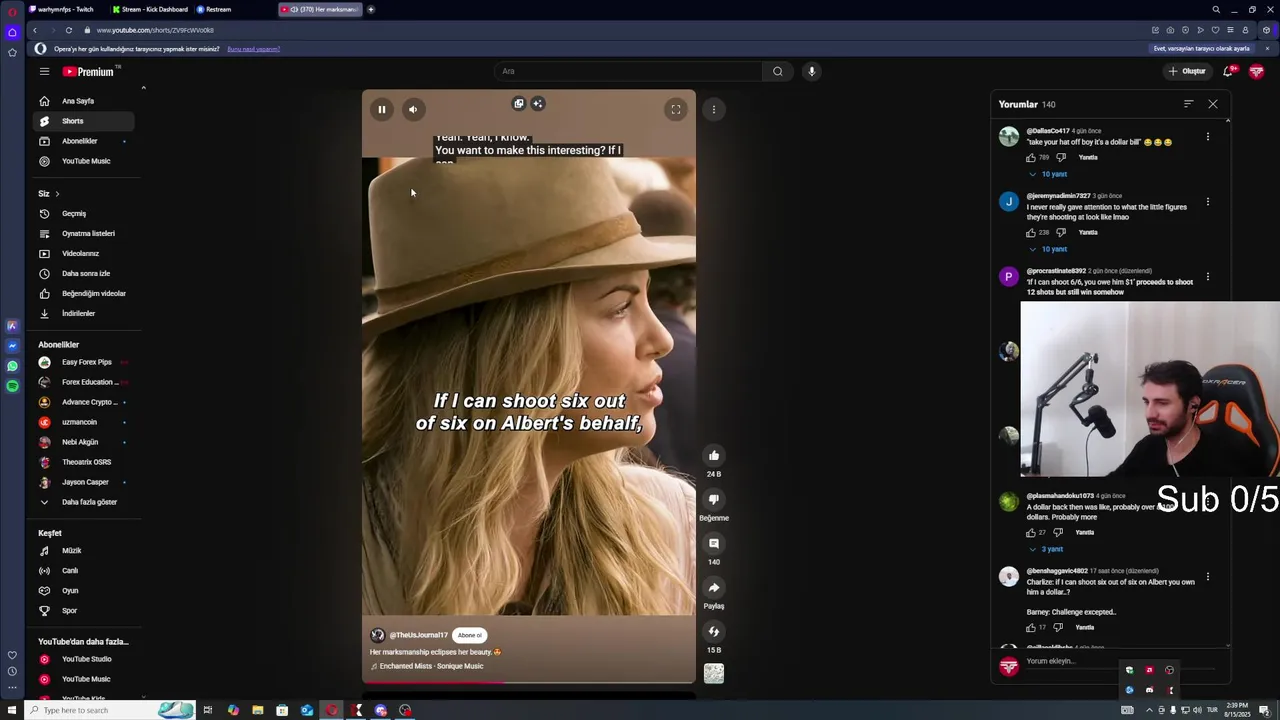Go to YouTube Premium home logo
Screen dimensions: 1280x720
point(89,71)
